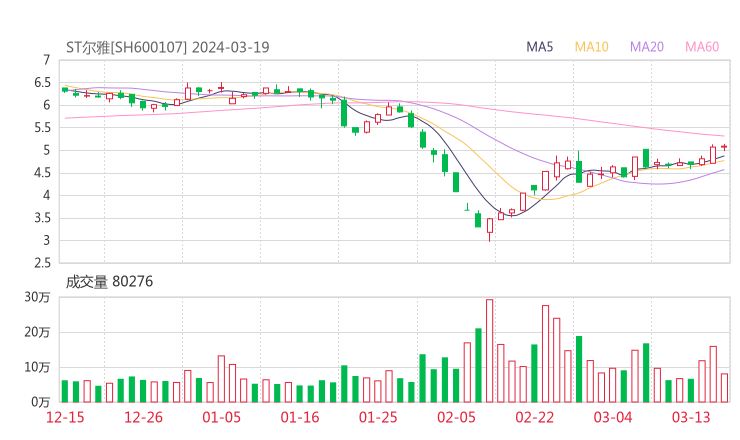The image size is (740, 440).
Task: Click the MA5 legend label
Action: point(539,47)
